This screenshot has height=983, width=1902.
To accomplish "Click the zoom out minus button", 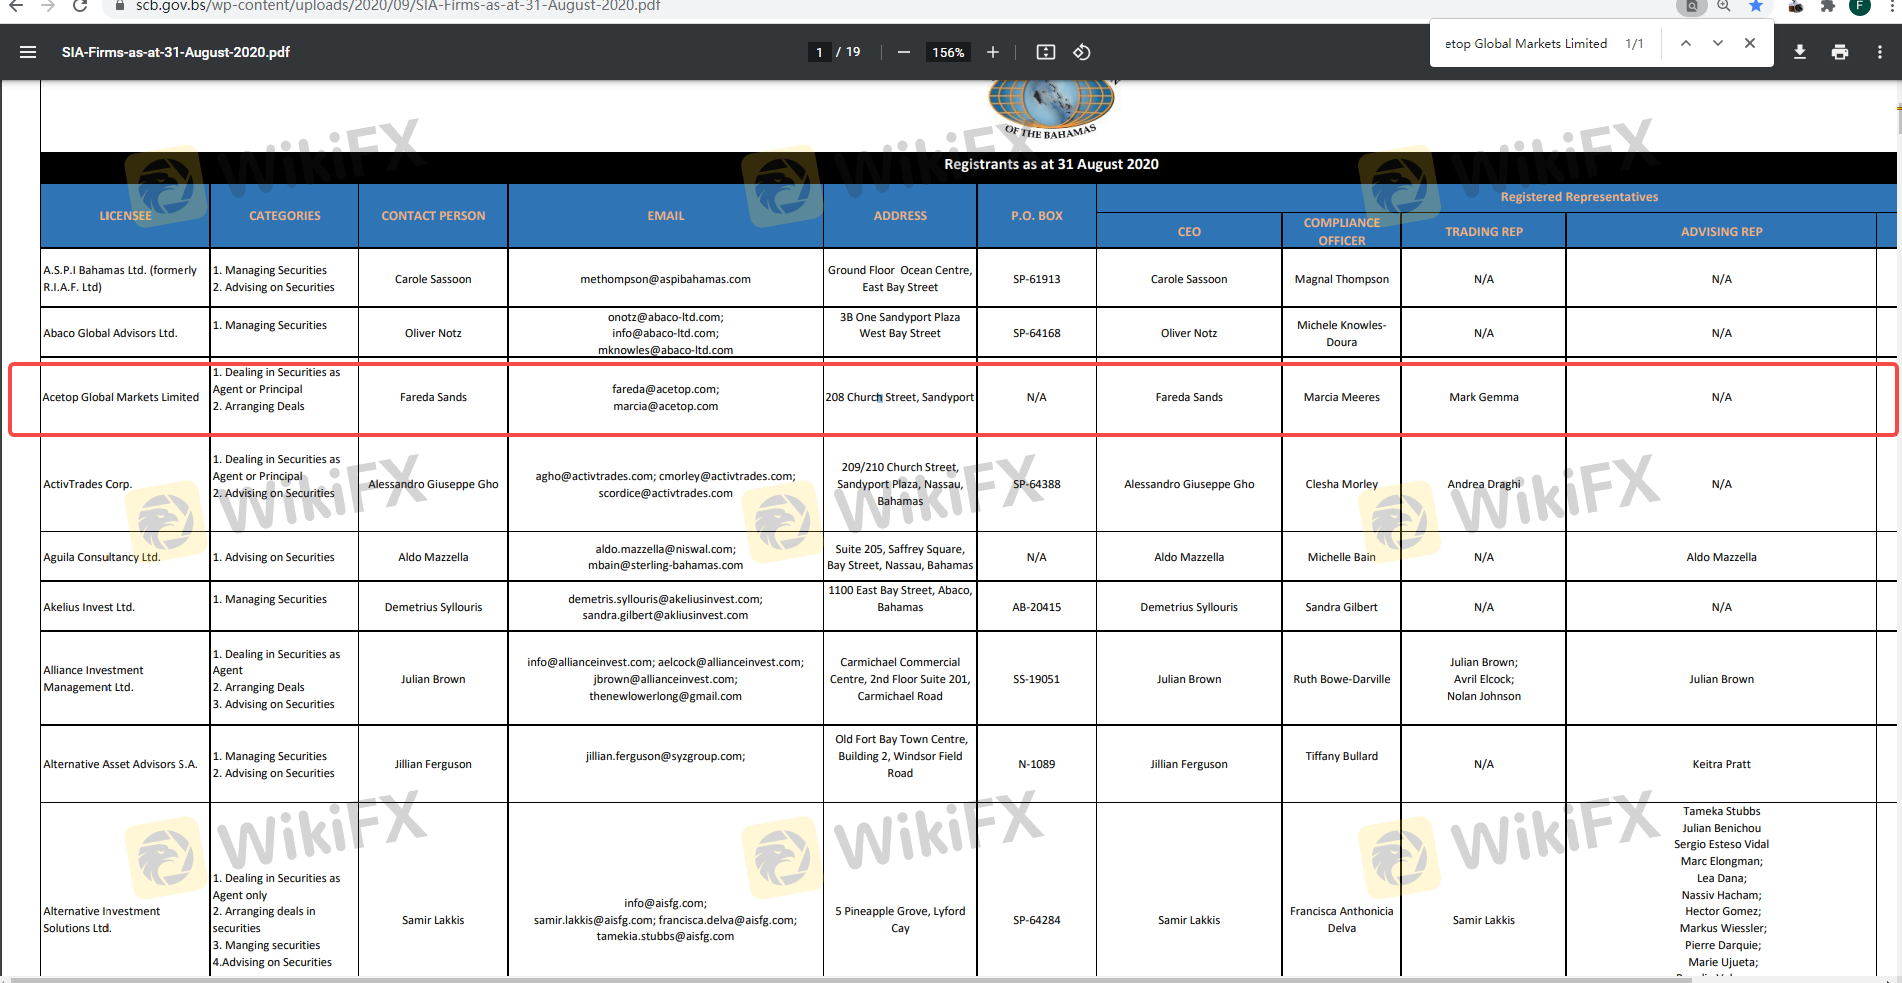I will (903, 52).
